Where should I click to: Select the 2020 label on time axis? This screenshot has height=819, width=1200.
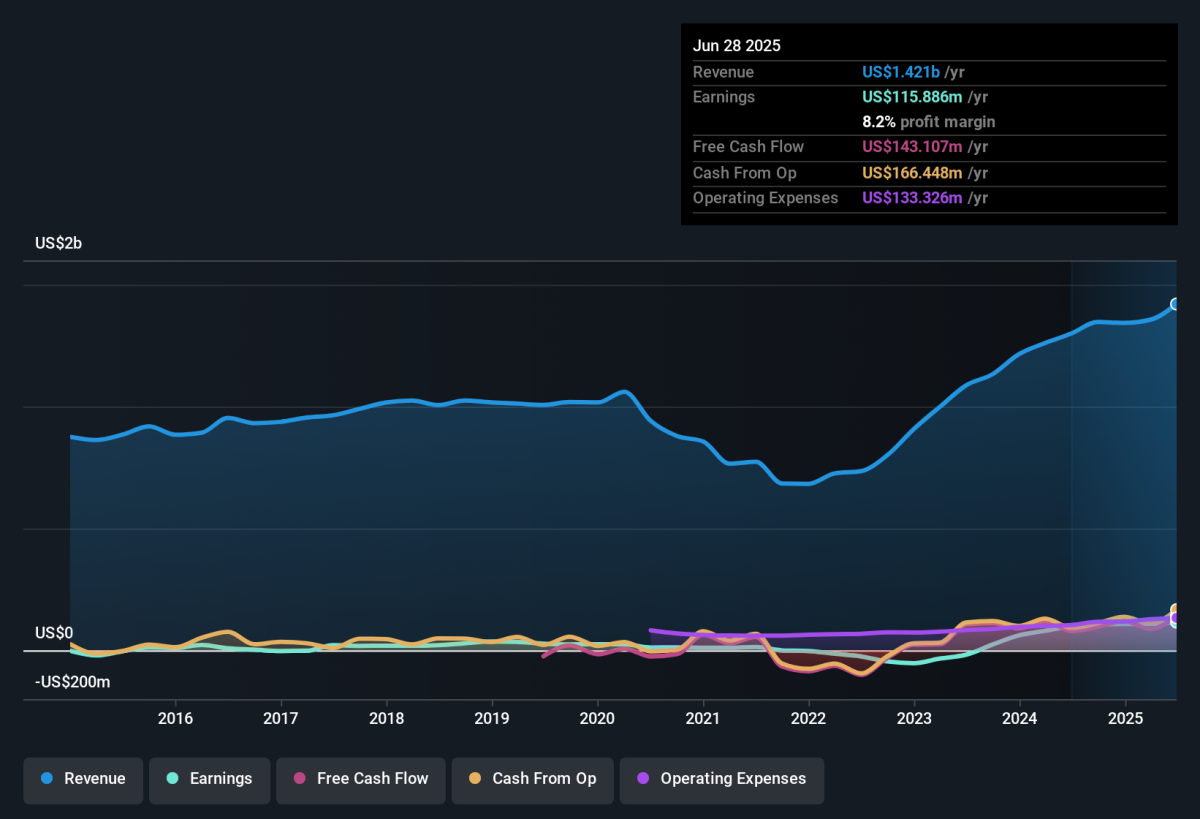tap(597, 718)
